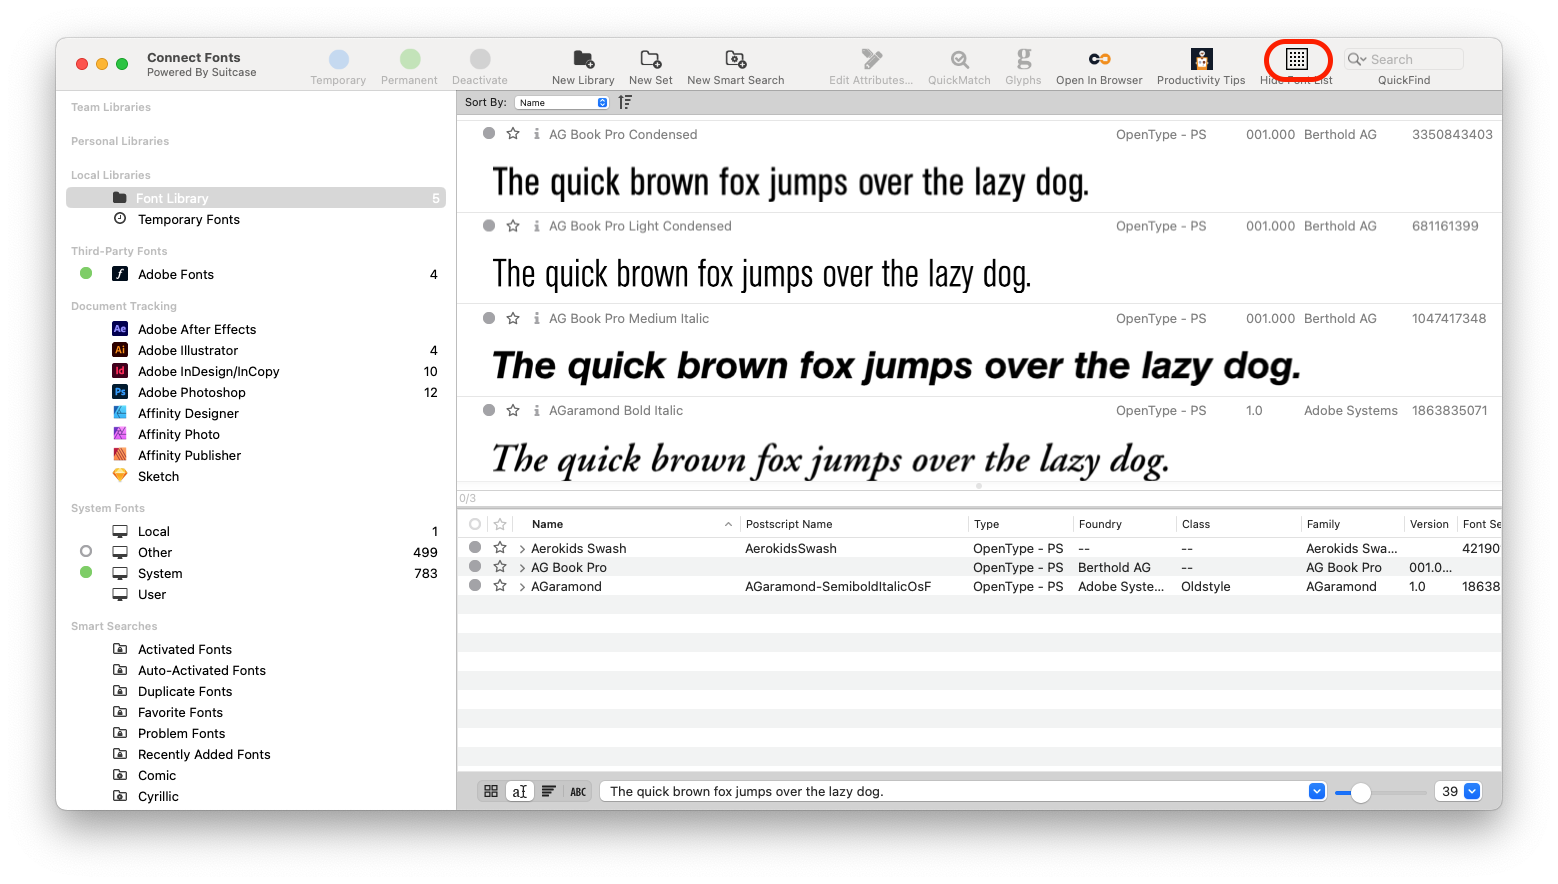Screen dimensions: 1558x884
Task: Toggle activation of Aerokids Swash row
Action: point(475,547)
